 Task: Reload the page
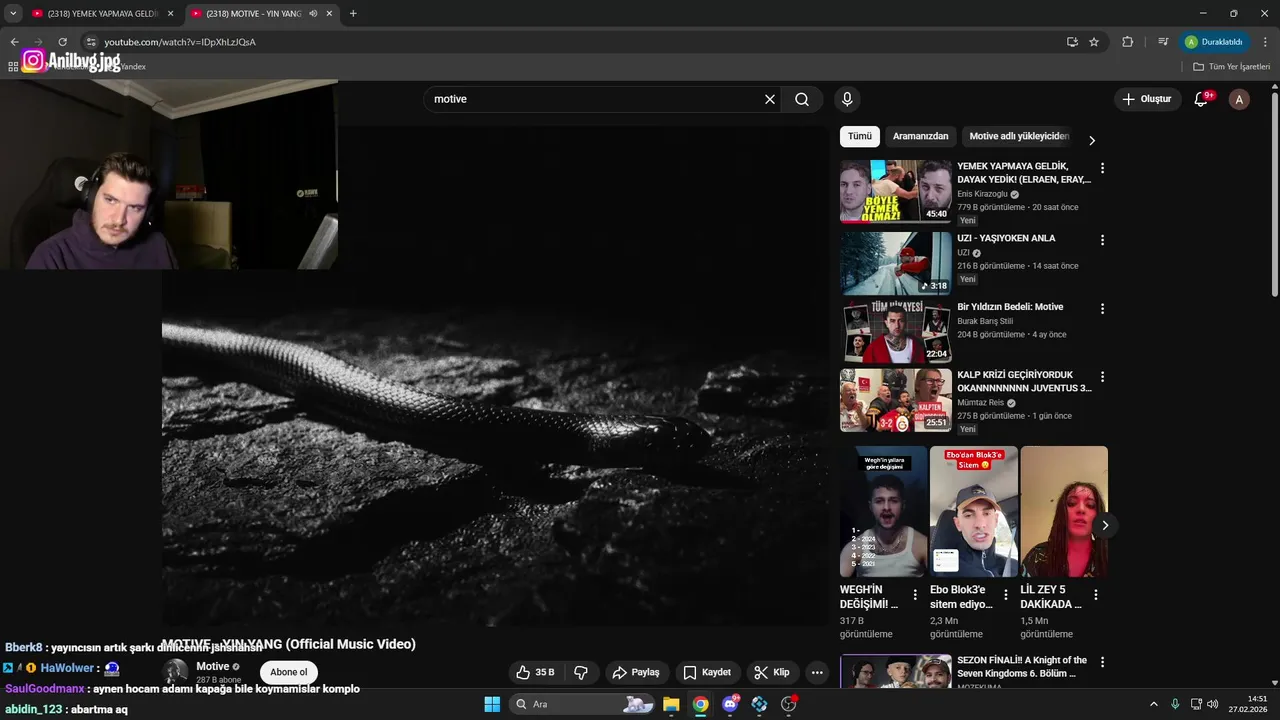[x=62, y=42]
